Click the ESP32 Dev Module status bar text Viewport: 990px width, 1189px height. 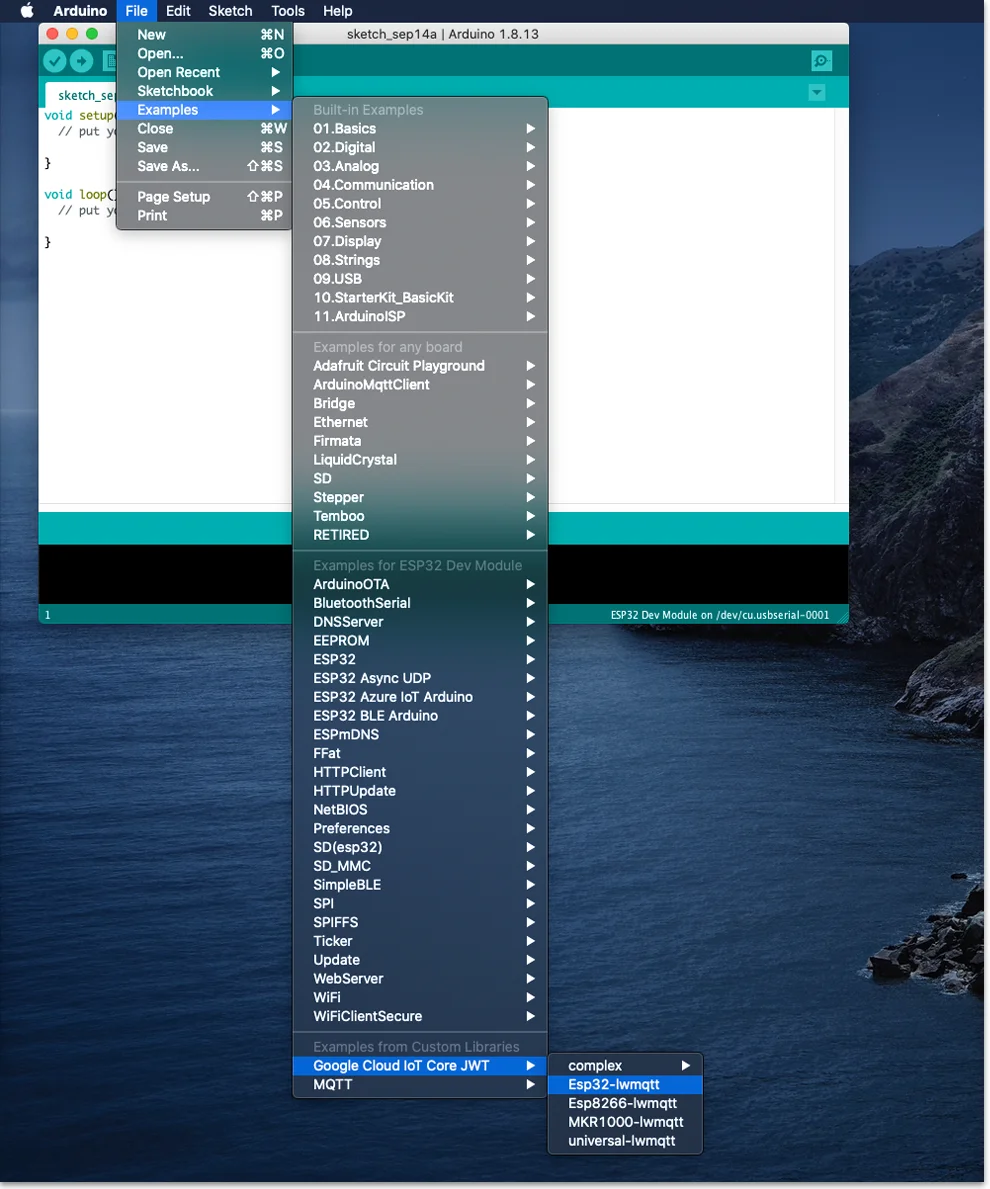click(719, 615)
